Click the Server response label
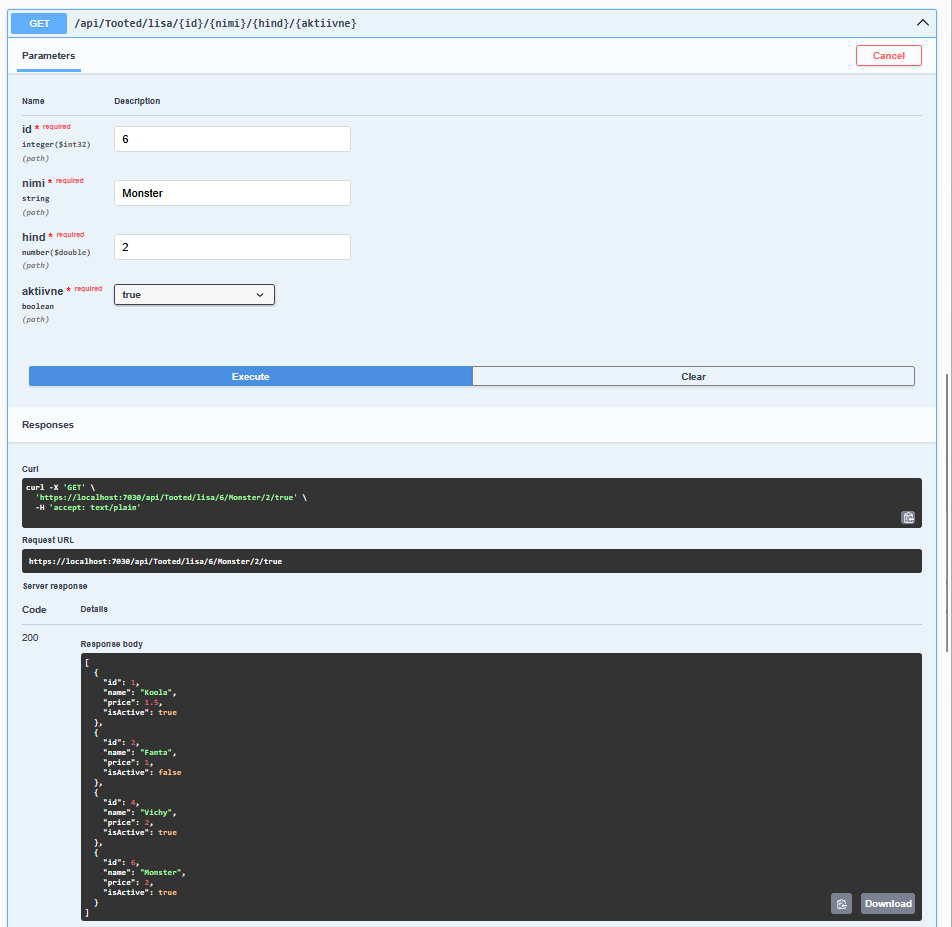The width and height of the screenshot is (952, 927). click(x=55, y=586)
